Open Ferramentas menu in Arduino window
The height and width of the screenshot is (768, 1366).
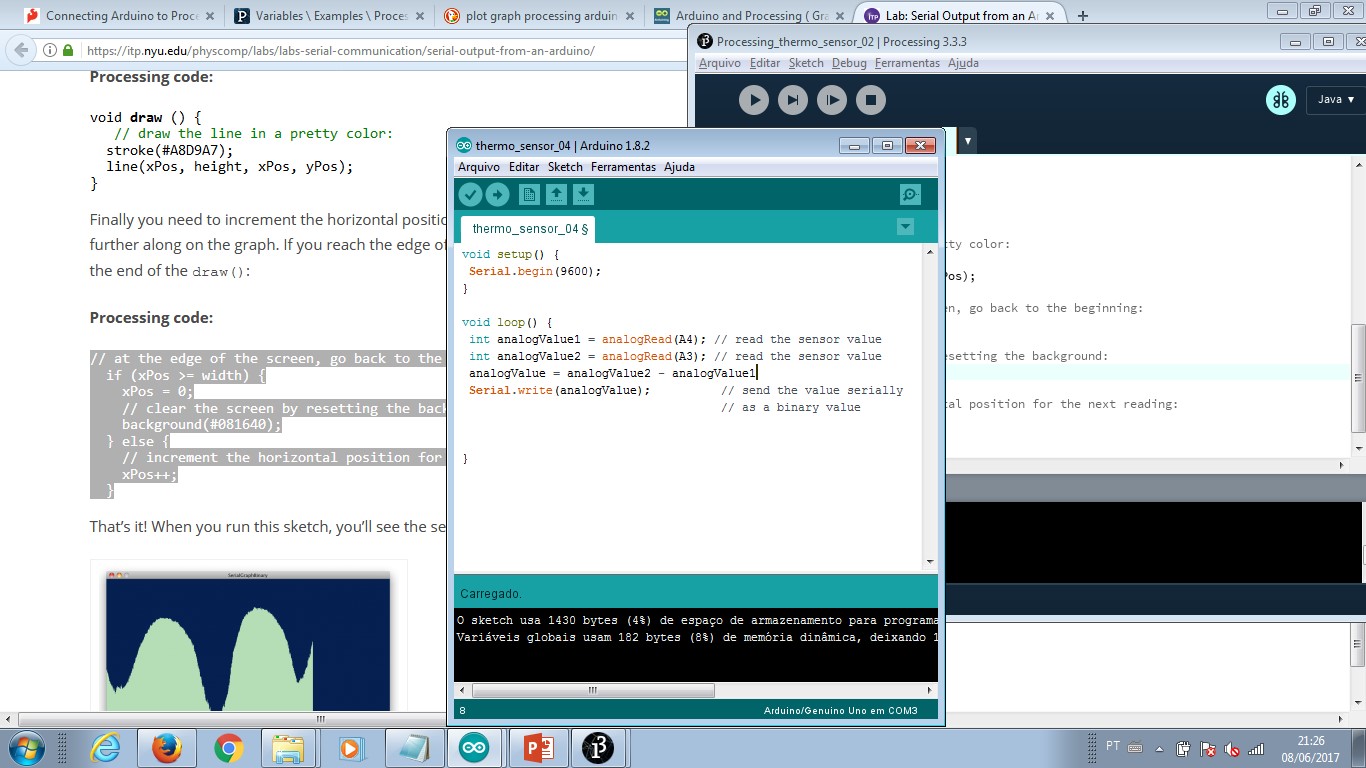(x=623, y=167)
